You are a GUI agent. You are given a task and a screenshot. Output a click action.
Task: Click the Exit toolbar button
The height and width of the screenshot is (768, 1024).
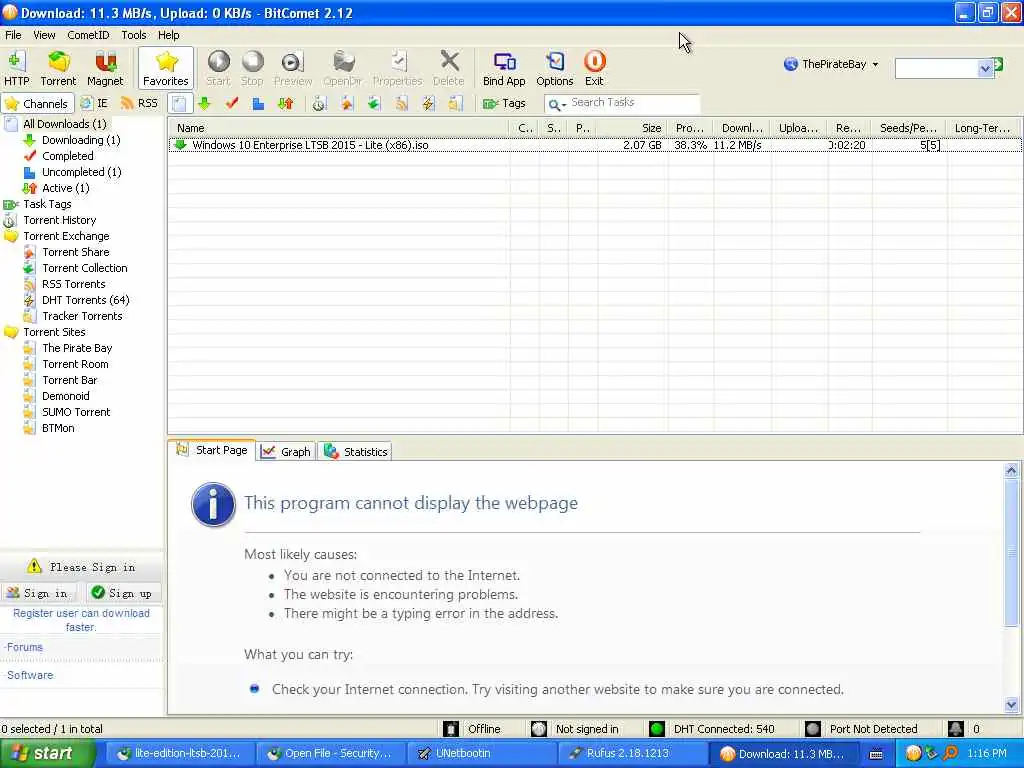pyautogui.click(x=594, y=69)
